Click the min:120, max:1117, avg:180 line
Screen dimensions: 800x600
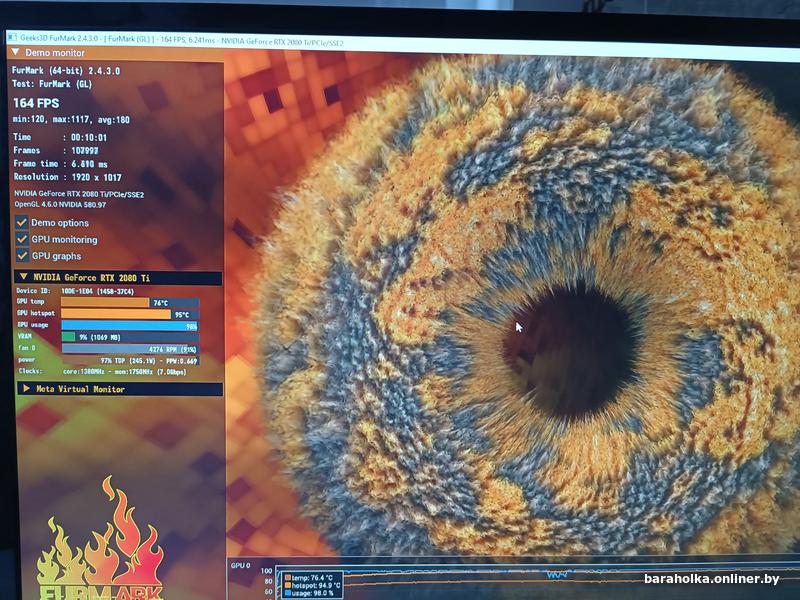click(x=71, y=120)
